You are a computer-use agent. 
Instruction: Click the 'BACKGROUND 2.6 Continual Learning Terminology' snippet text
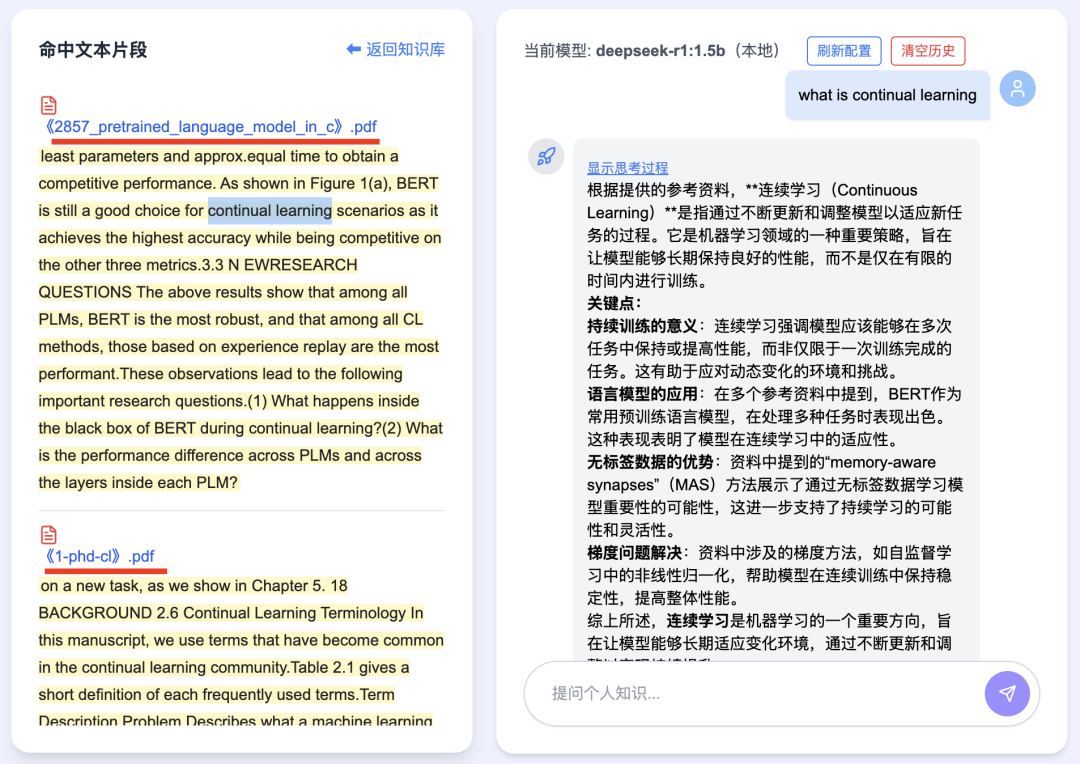[x=230, y=613]
